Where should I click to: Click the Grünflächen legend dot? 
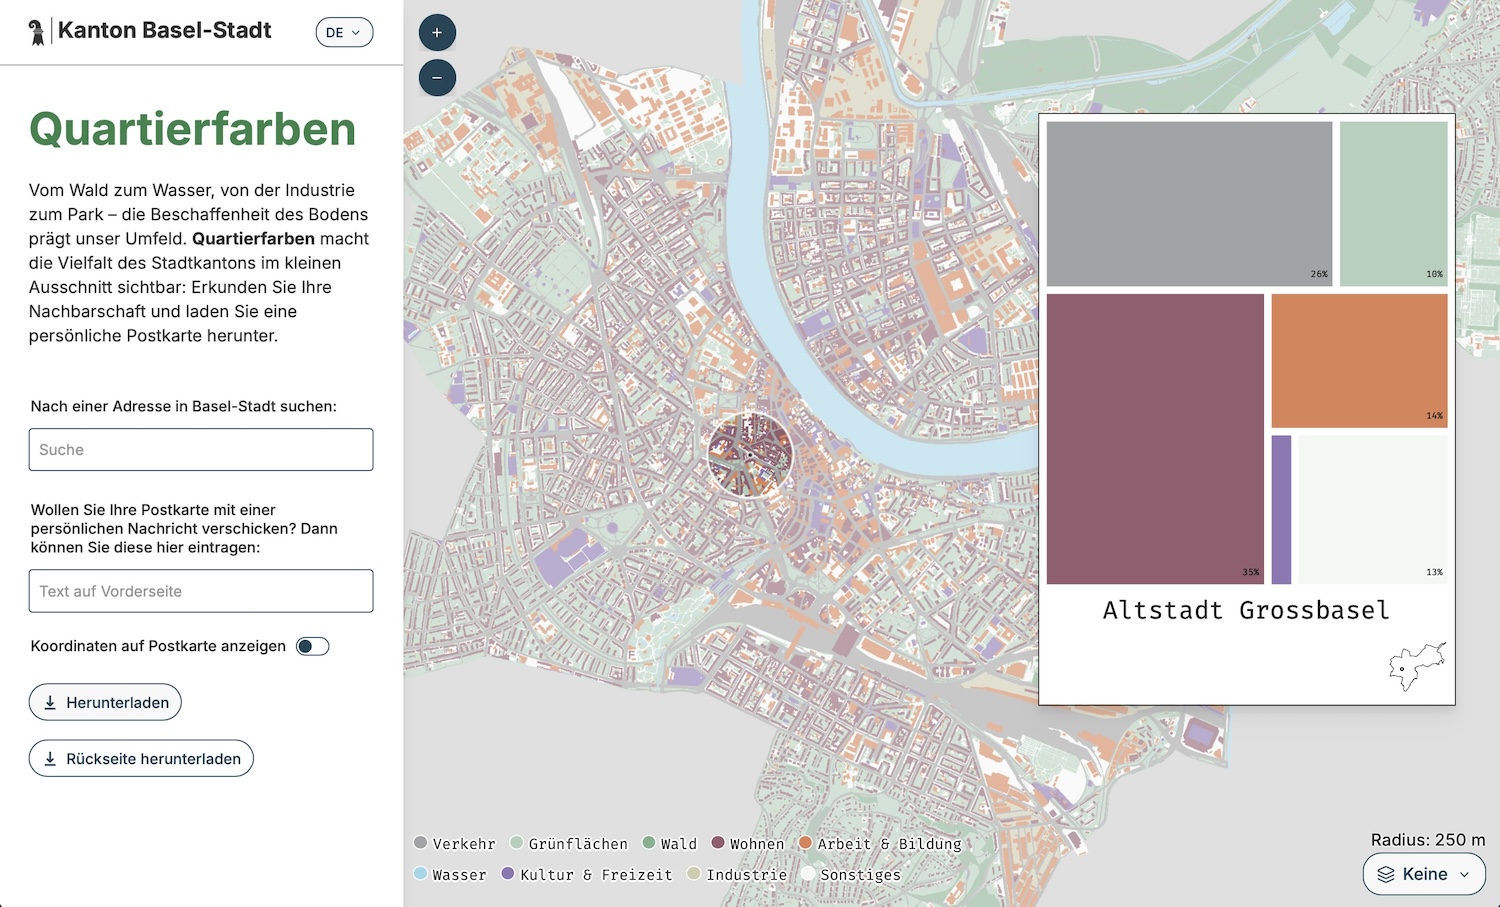[x=517, y=843]
